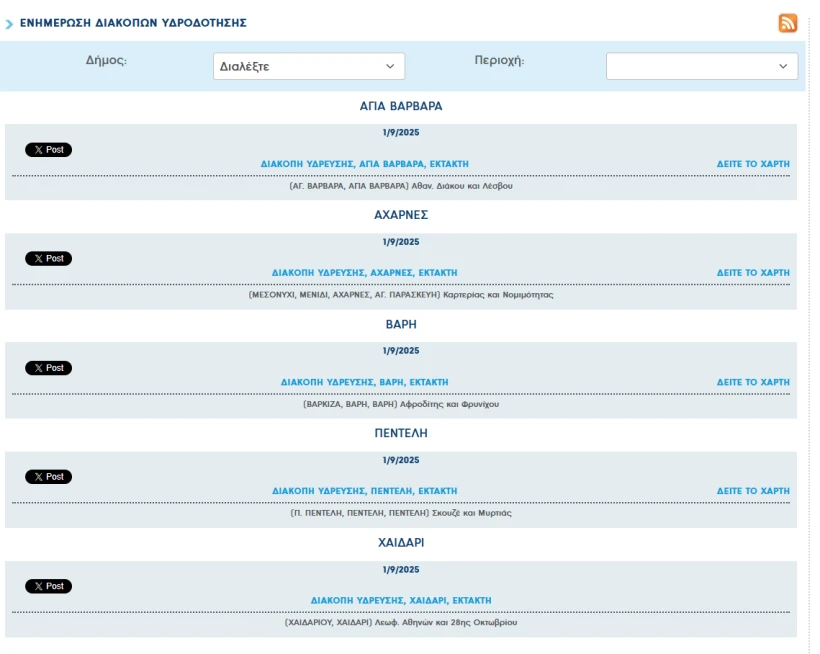The image size is (820, 654).
Task: Open link ΔΙΑΚΟΠΗ ΥΔΡΕΥΣΗΣ, ΠΕΝΤΕΛΗ, ΕΚΤΑΚΤΗ
Action: pyautogui.click(x=365, y=491)
